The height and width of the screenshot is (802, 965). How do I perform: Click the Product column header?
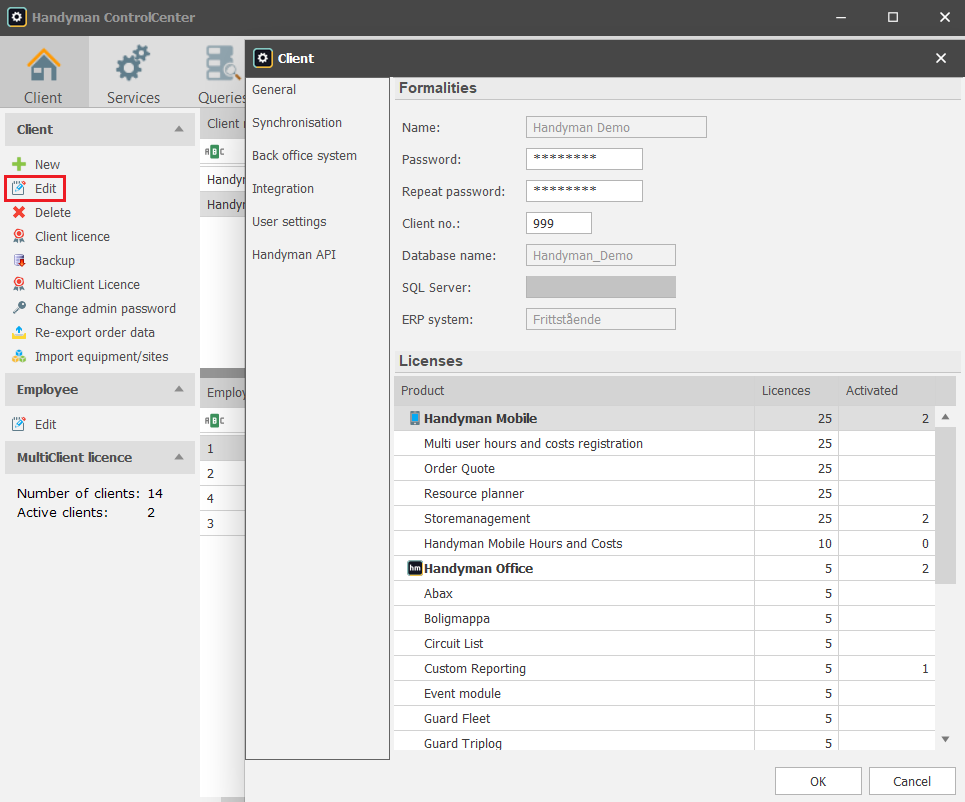574,391
